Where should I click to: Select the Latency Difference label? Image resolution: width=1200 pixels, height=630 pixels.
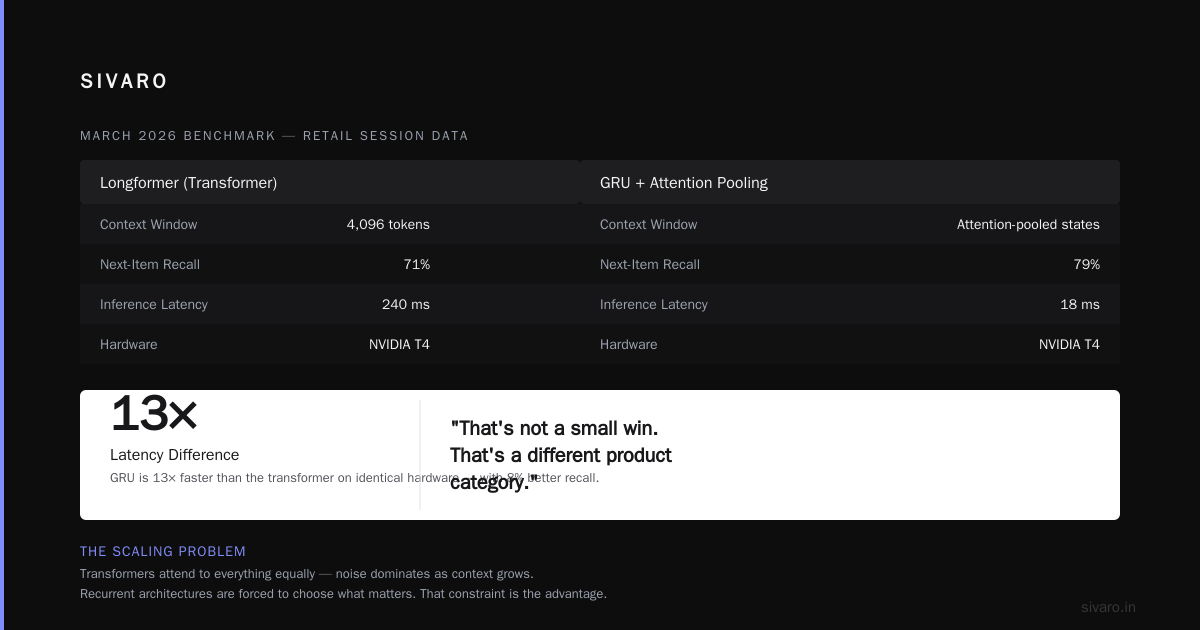[175, 455]
